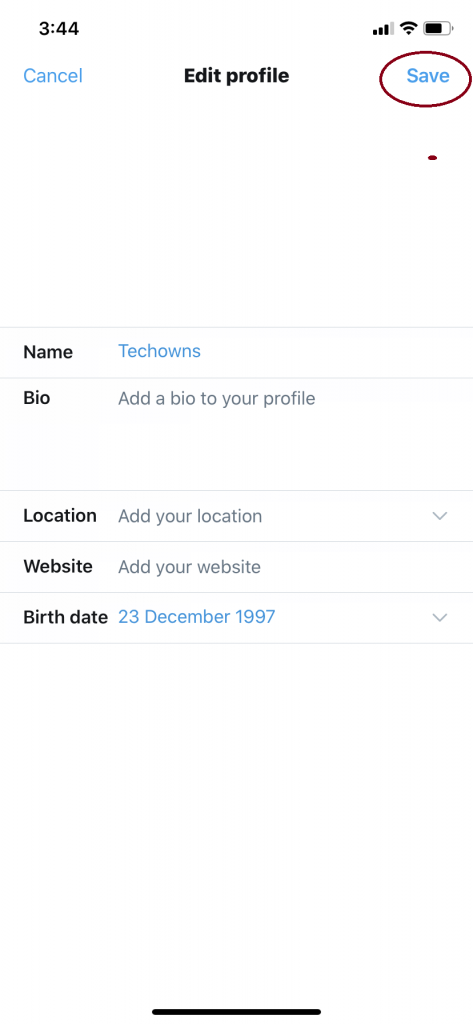Click the Name label
The width and height of the screenshot is (473, 1024).
(x=48, y=352)
